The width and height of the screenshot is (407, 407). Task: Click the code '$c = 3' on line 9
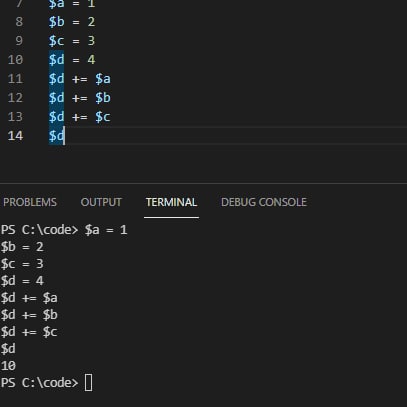[72, 41]
